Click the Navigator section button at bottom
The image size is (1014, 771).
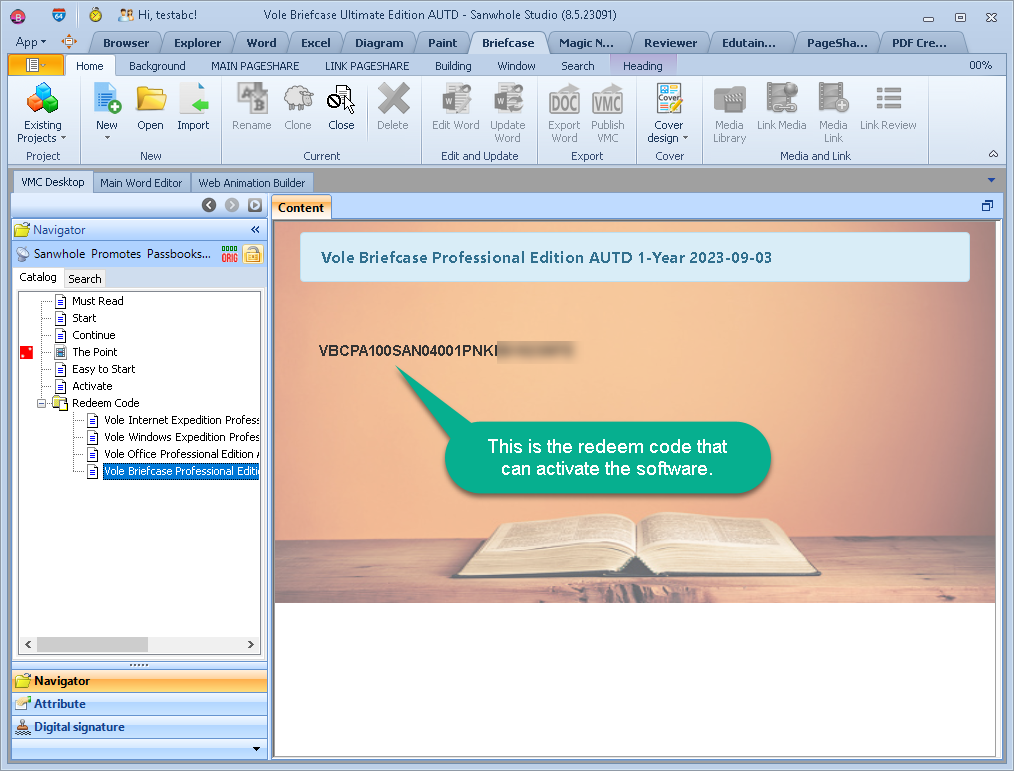click(x=139, y=681)
